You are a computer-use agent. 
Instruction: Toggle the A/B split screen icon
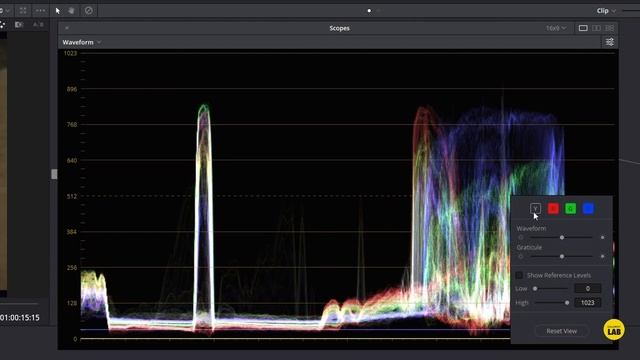(38, 25)
